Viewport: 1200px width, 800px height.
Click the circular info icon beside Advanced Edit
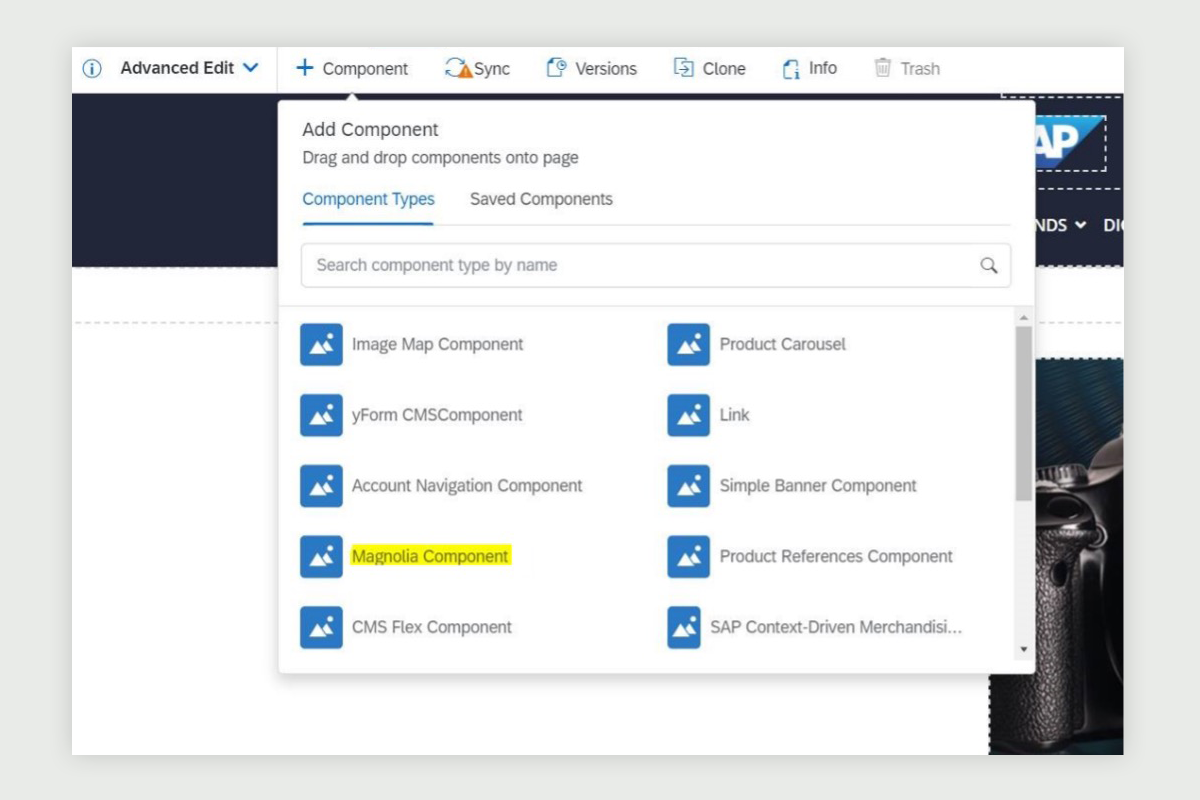pyautogui.click(x=90, y=68)
